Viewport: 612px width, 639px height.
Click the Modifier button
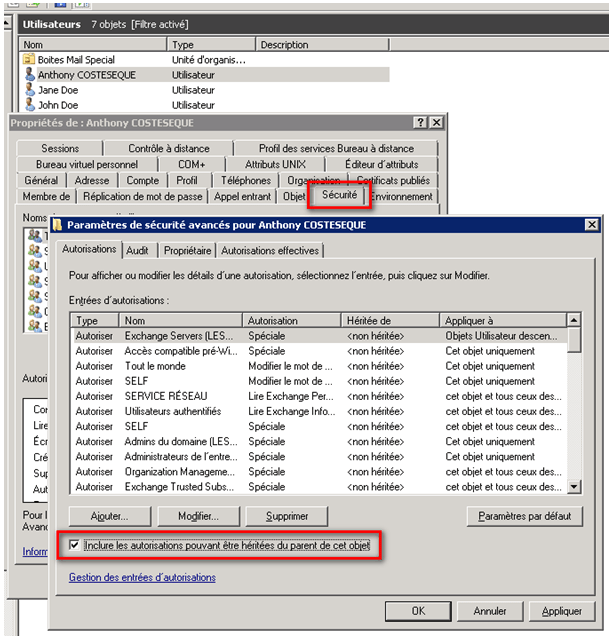197,516
